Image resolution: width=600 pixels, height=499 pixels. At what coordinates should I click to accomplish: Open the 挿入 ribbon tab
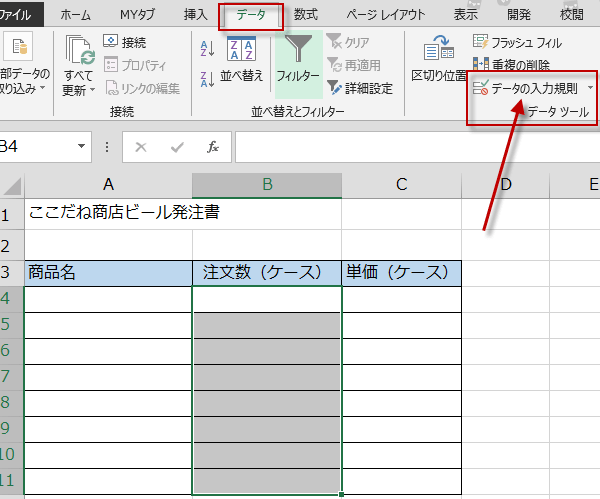[196, 15]
